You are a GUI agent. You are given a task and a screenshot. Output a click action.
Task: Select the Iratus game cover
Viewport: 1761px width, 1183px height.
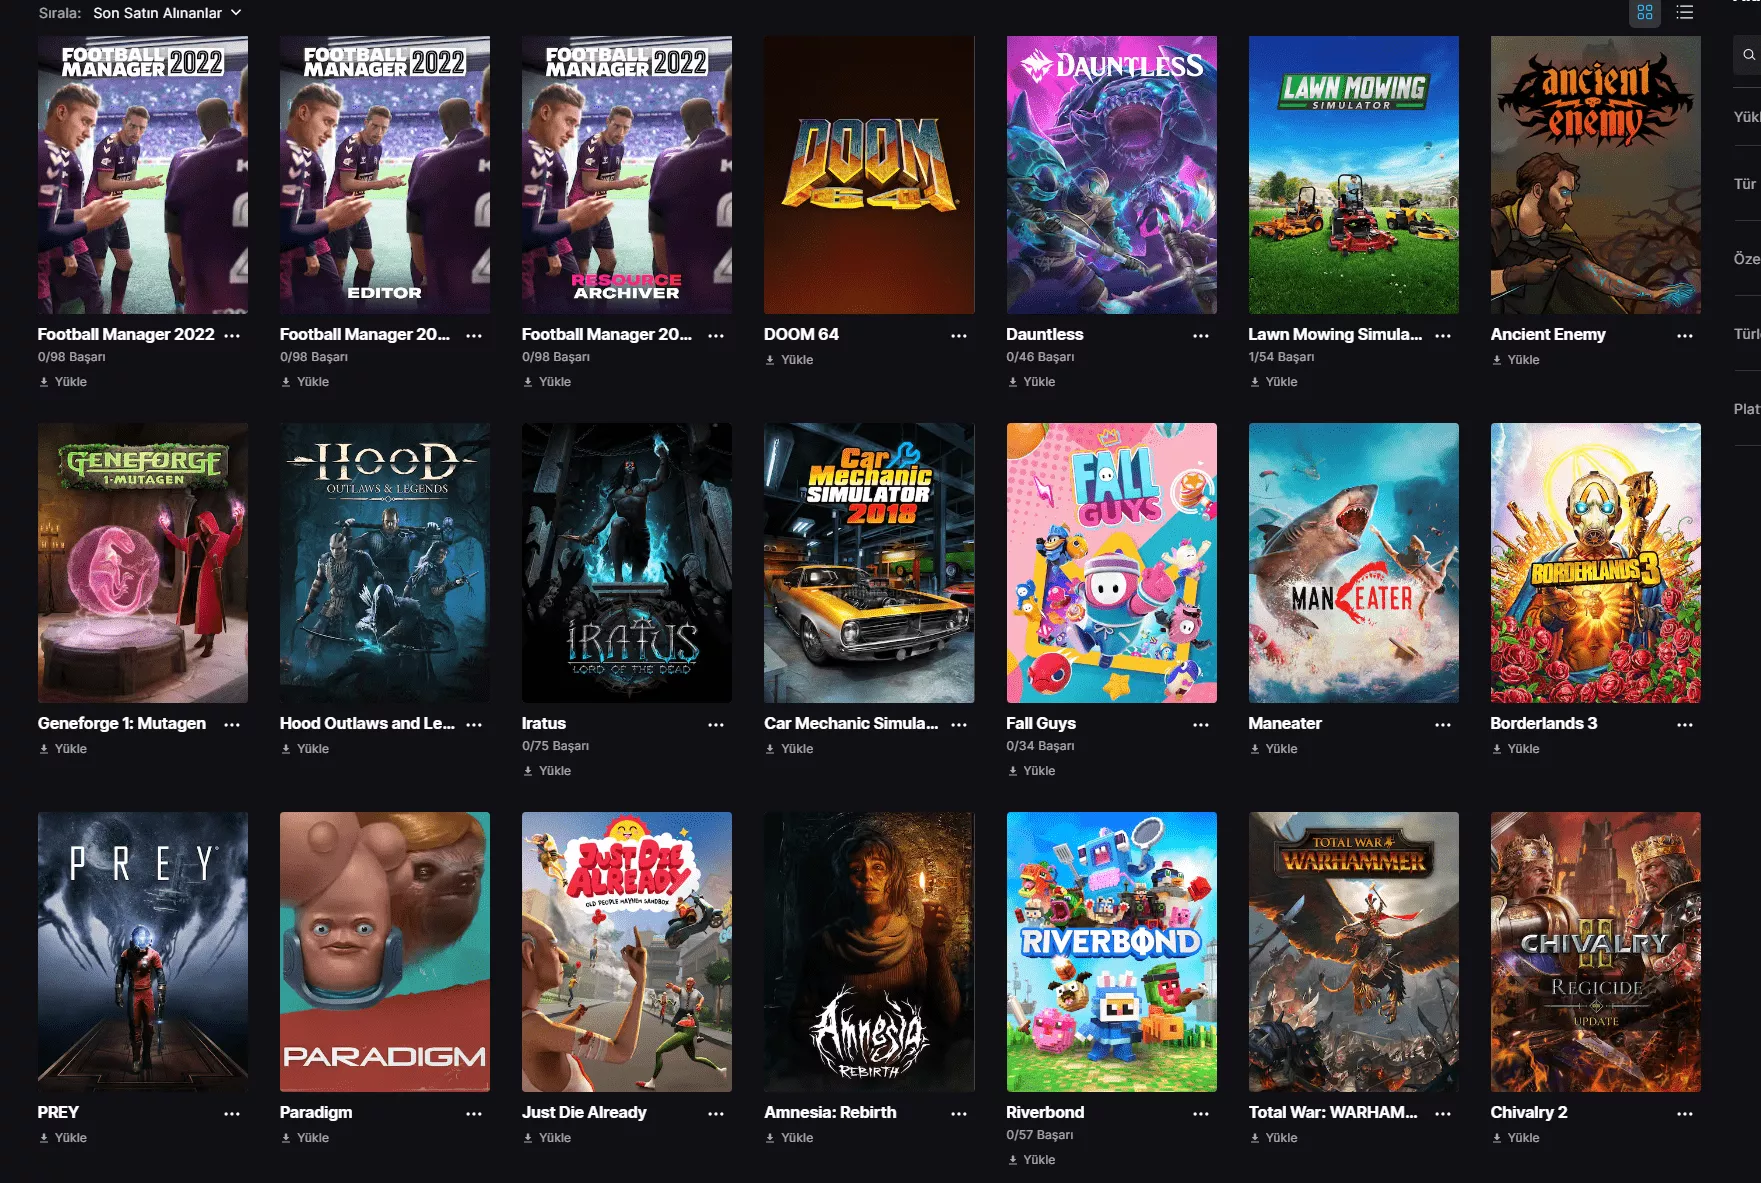627,563
